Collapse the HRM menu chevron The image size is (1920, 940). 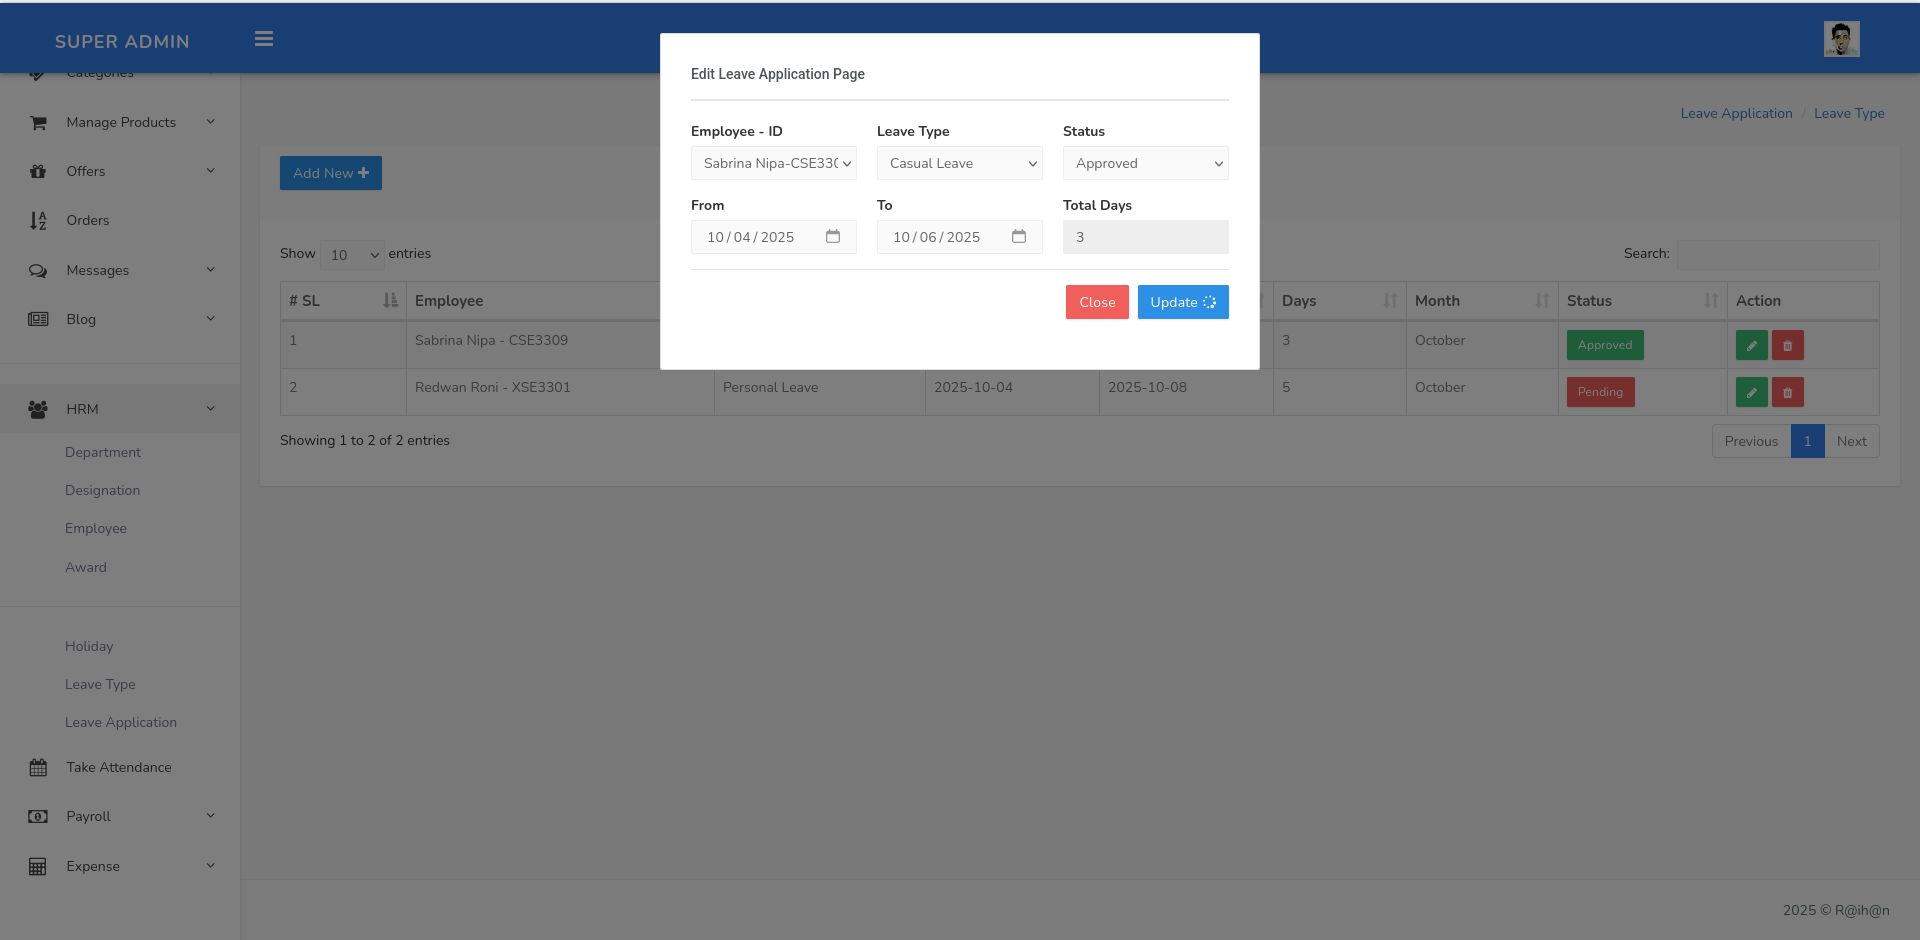click(x=210, y=409)
